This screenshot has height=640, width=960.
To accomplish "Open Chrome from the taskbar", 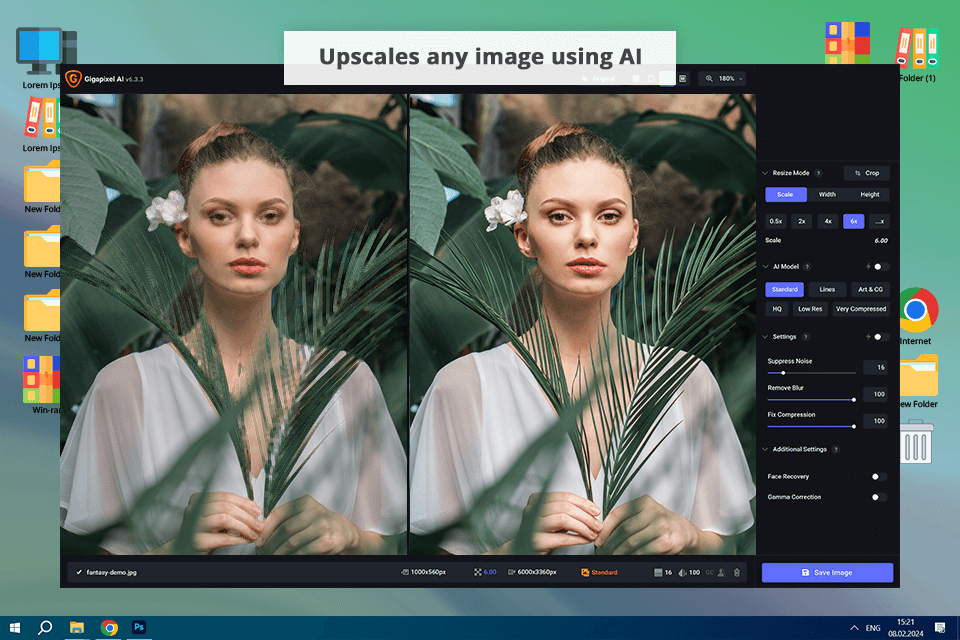I will pos(109,628).
